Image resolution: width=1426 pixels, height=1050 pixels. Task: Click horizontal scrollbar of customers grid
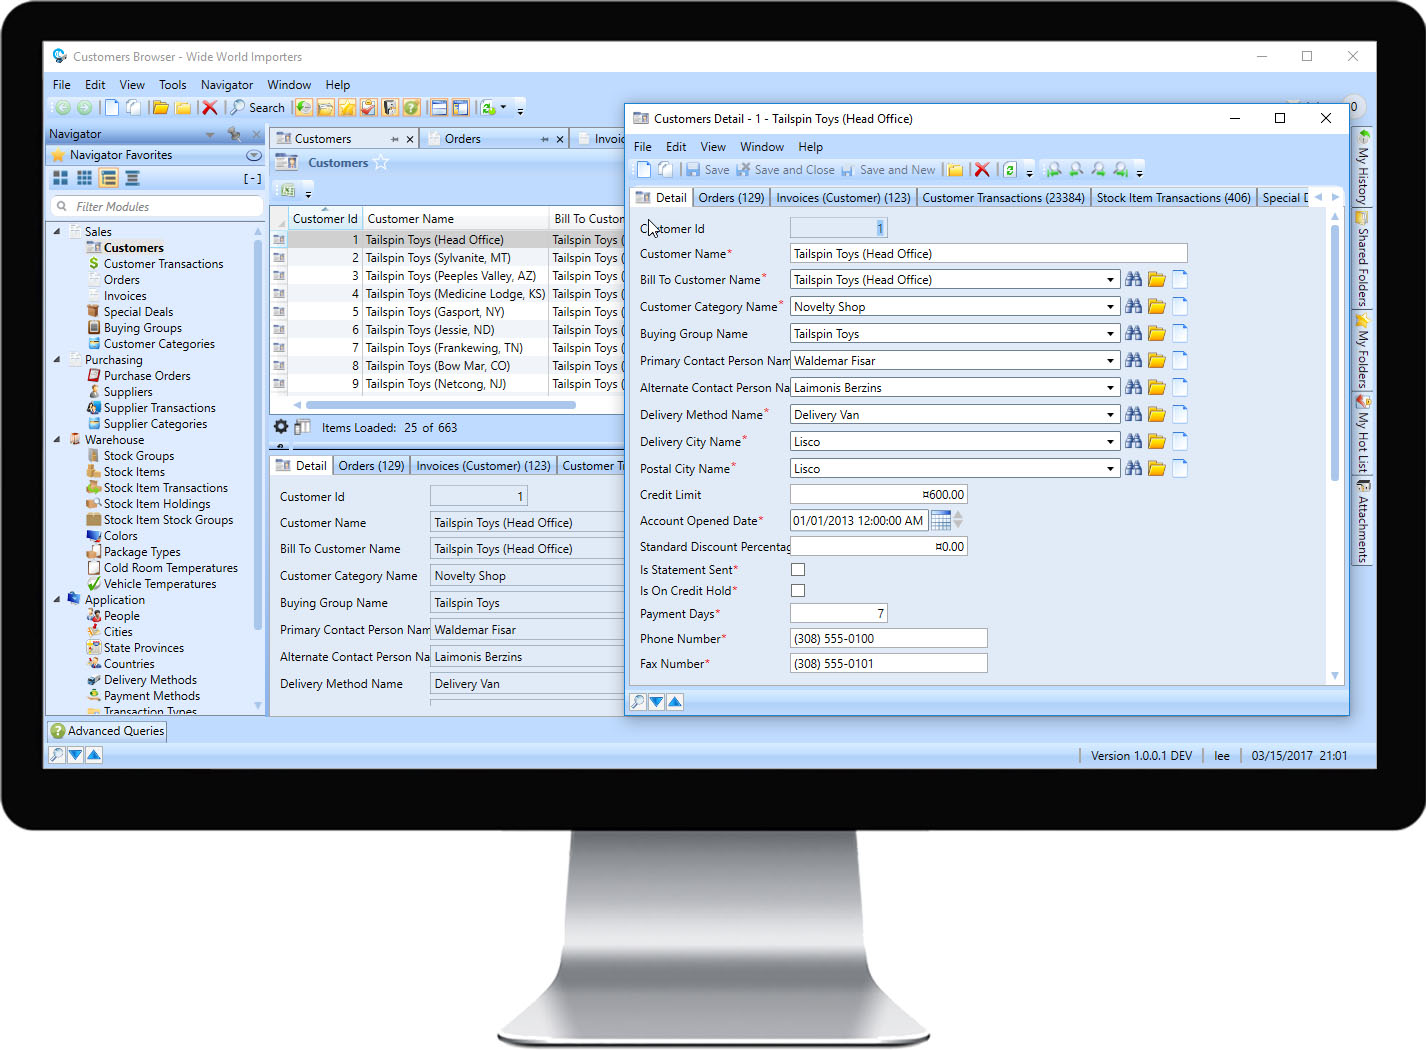[440, 405]
